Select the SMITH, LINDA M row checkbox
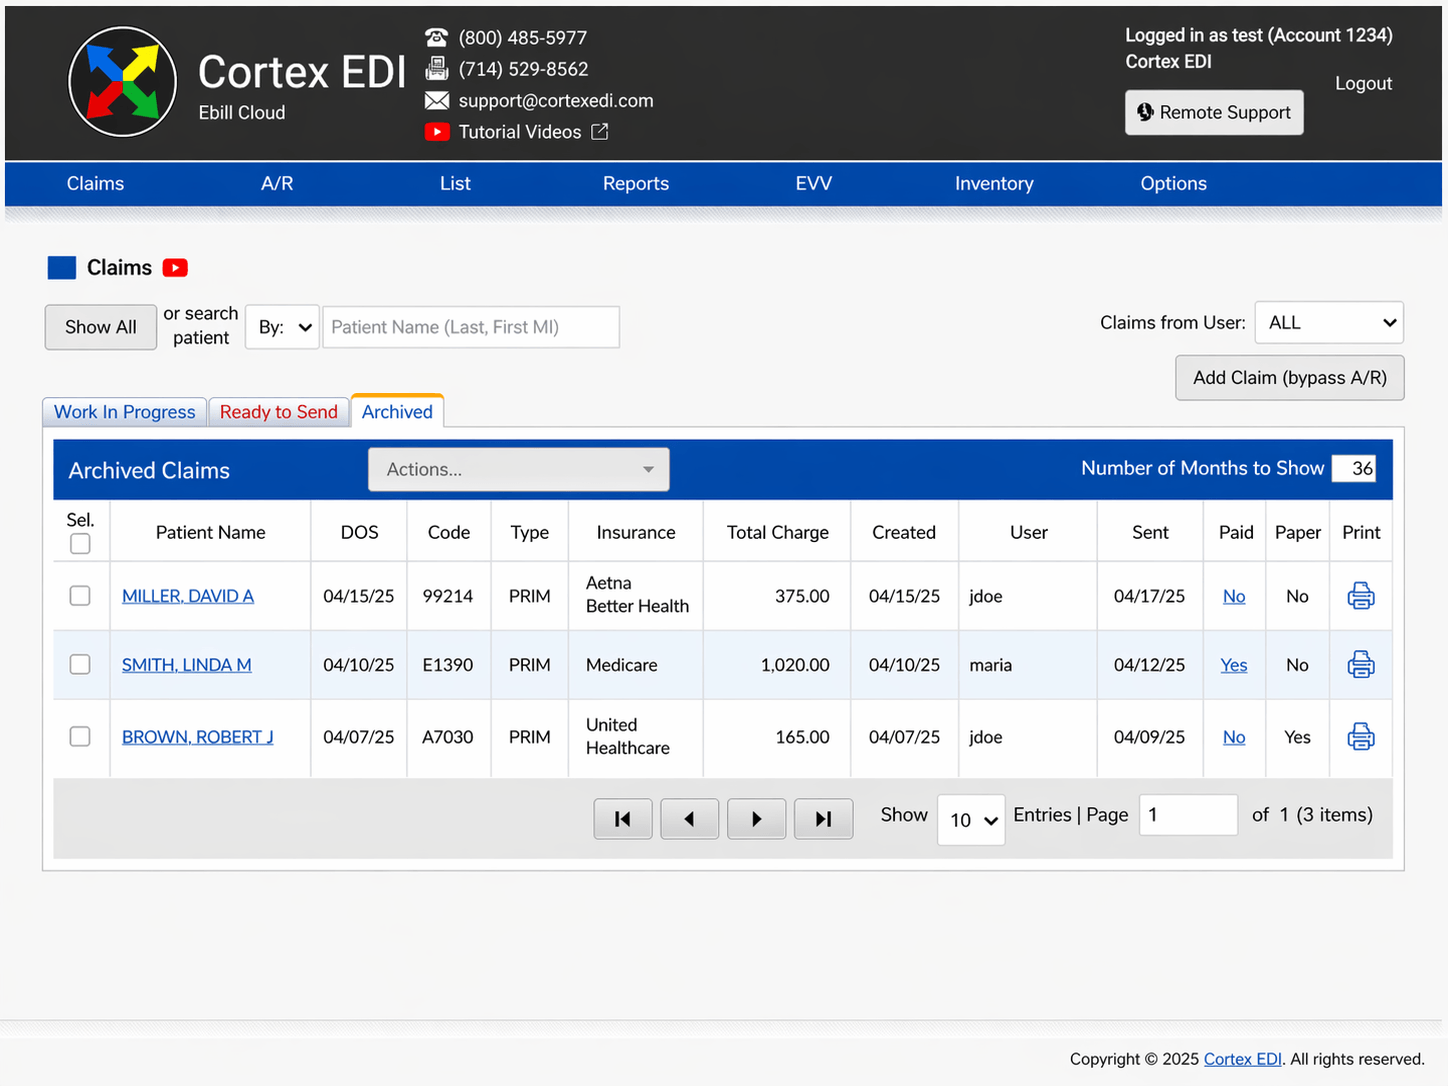This screenshot has height=1086, width=1448. point(80,665)
